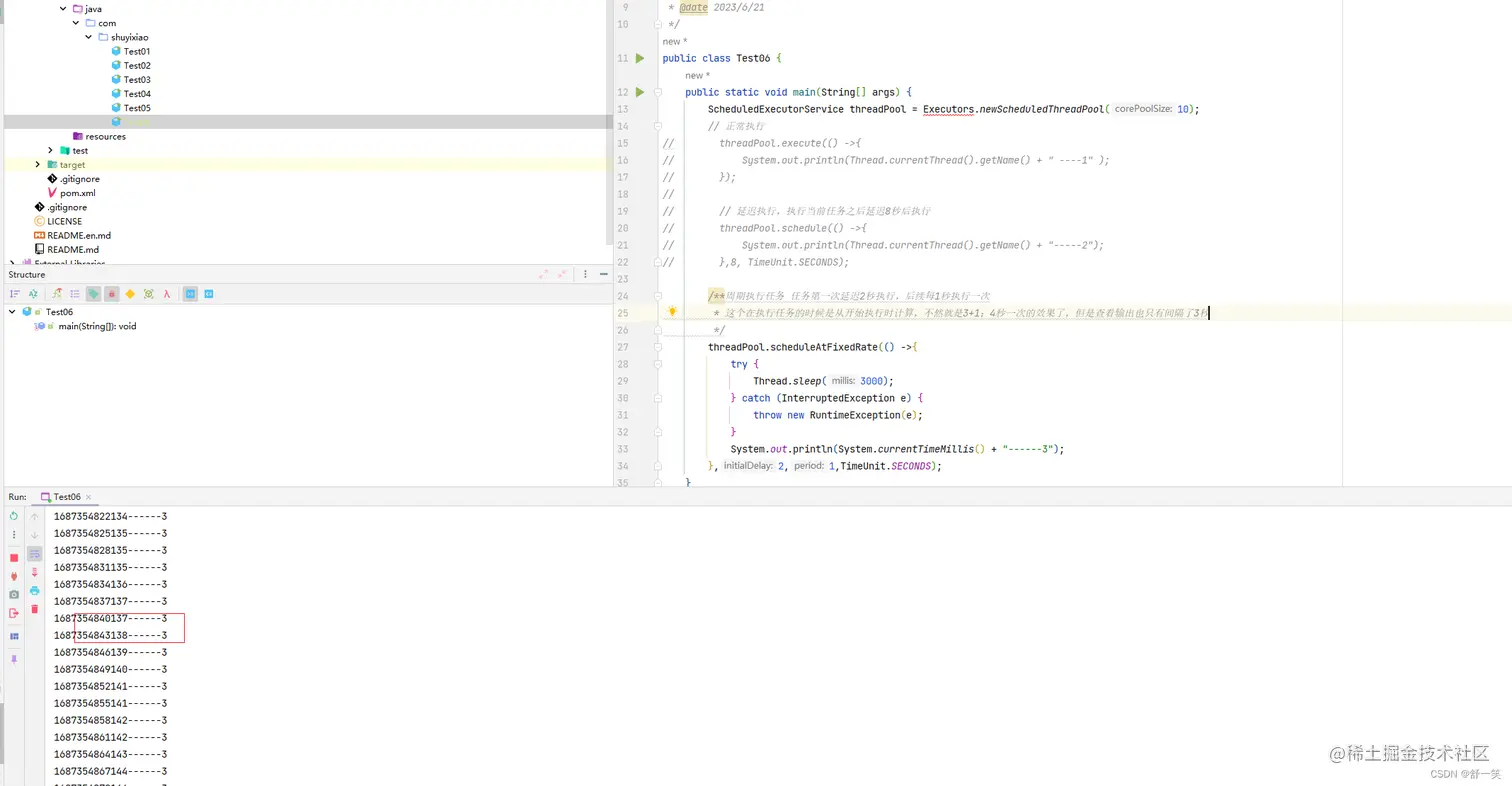Click Sort Alphabetically icon in Structure panel
Screen dimensions: 1512x786
click(33, 294)
